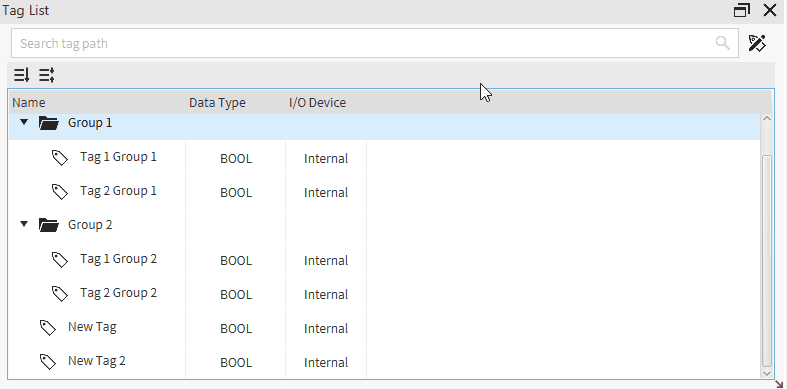The height and width of the screenshot is (389, 787).
Task: Click the magnifier search icon in tag path field
Action: point(722,43)
